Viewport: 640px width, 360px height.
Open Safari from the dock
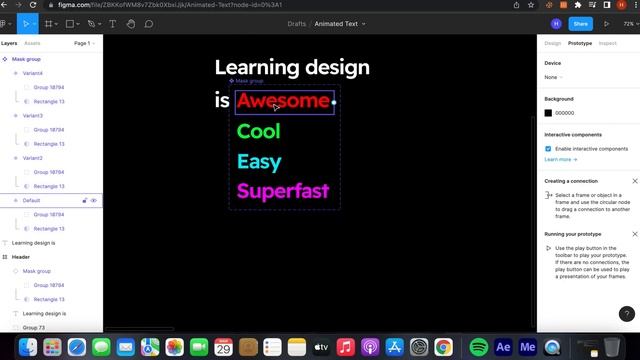pyautogui.click(x=77, y=347)
